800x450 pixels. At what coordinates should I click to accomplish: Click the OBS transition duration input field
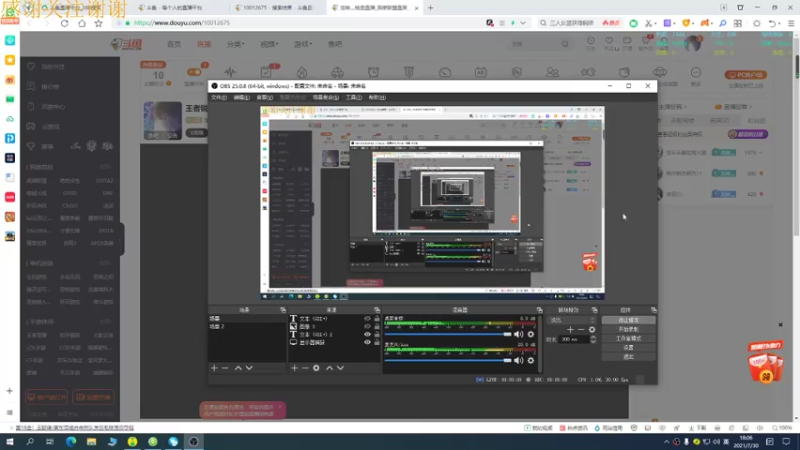pos(573,339)
